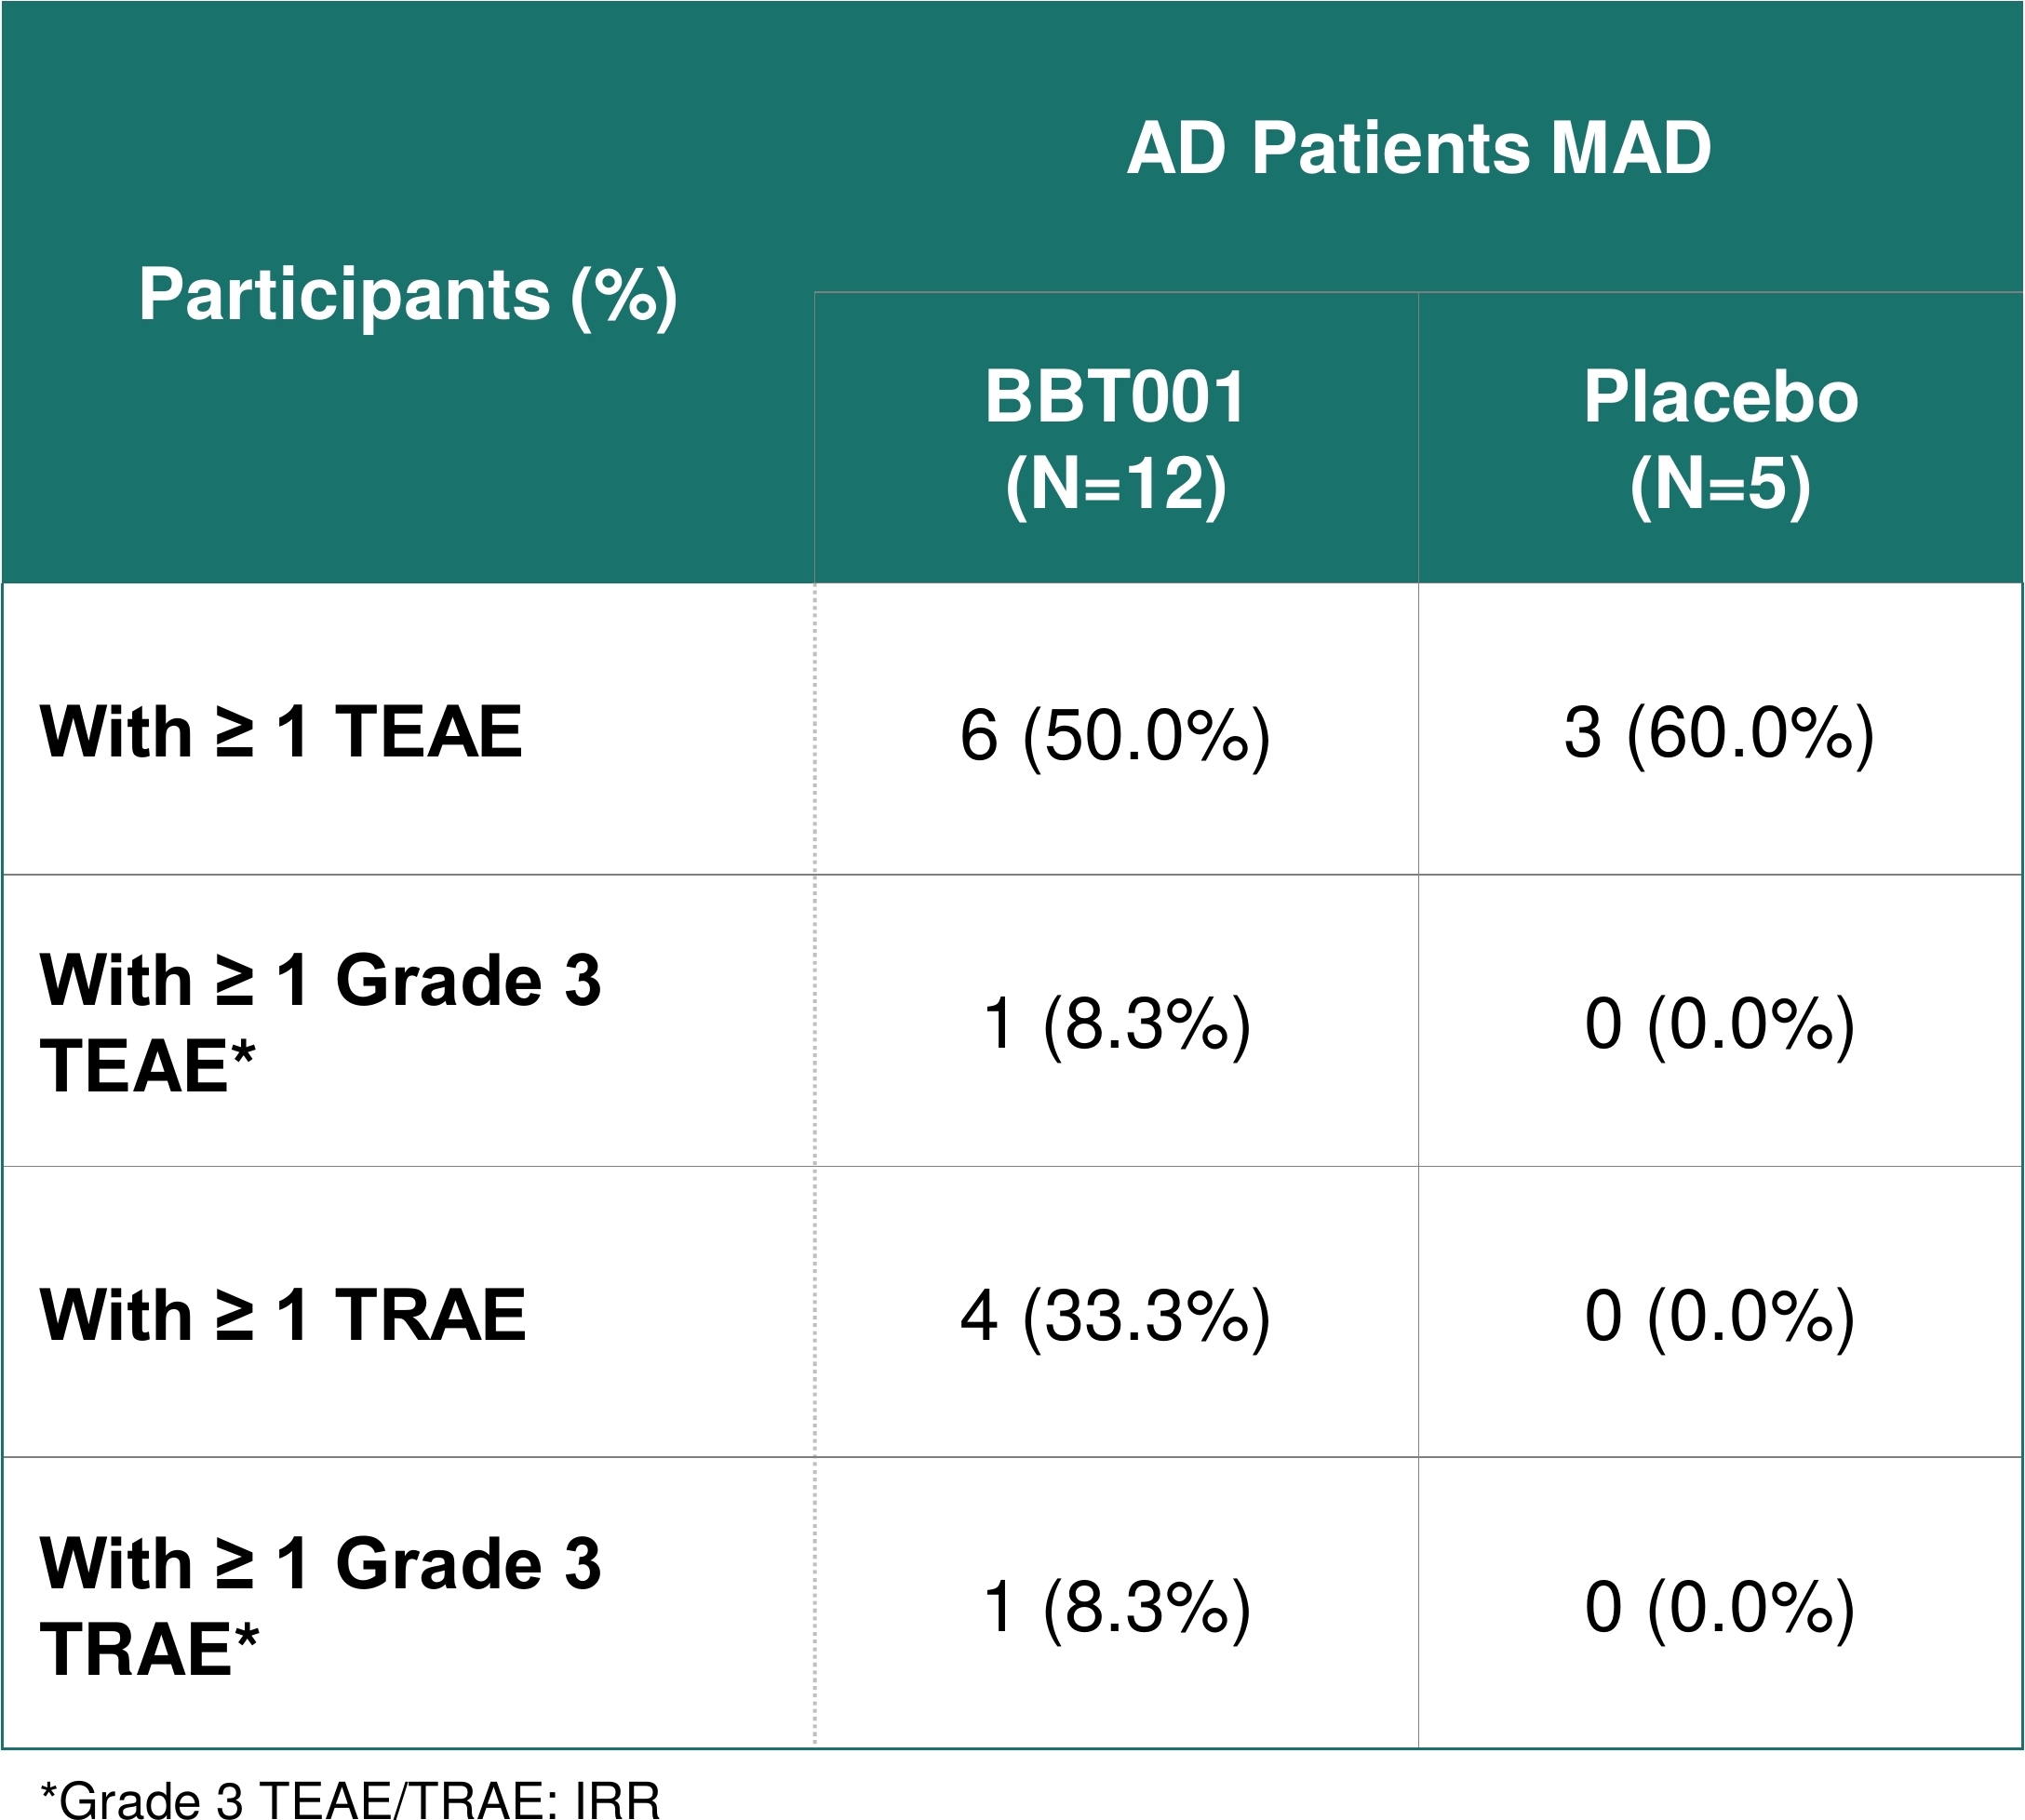Screen dimensions: 2025x1820
Task: Click the 6 (50.0%) cell
Action: pyautogui.click(x=1116, y=735)
